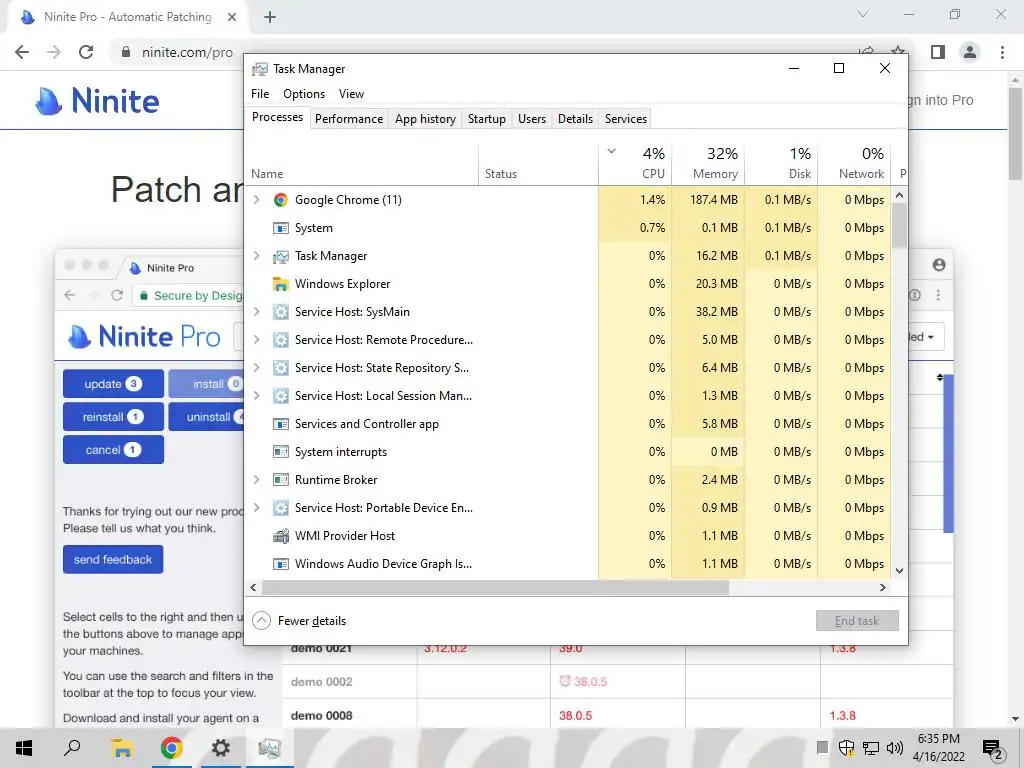Click the Service Host: Portable Device icon
Image resolution: width=1024 pixels, height=768 pixels.
(x=281, y=508)
